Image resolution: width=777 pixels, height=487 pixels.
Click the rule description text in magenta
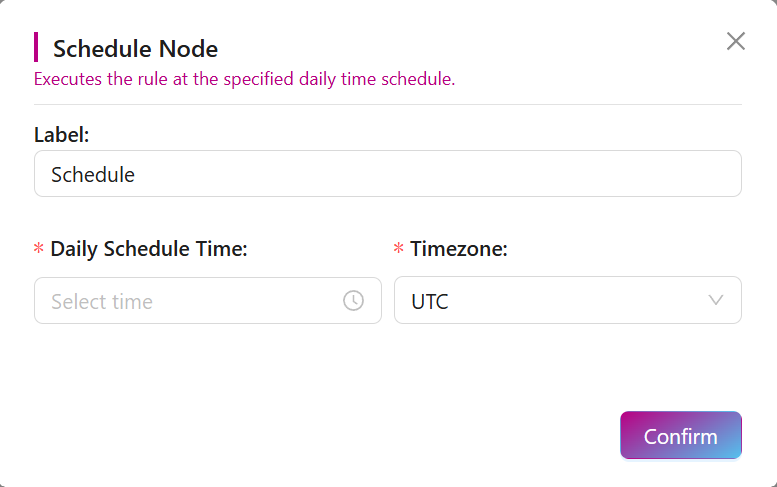(244, 79)
